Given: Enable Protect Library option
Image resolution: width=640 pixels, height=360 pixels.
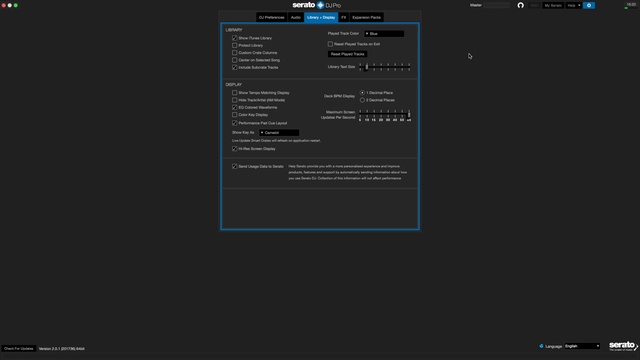Looking at the screenshot, I should pos(235,45).
